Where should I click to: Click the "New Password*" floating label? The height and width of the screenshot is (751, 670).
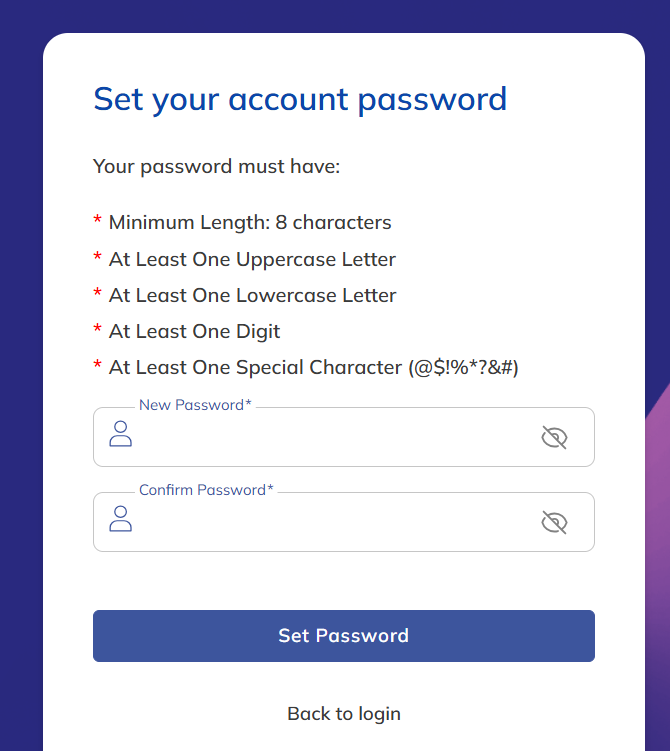click(195, 405)
